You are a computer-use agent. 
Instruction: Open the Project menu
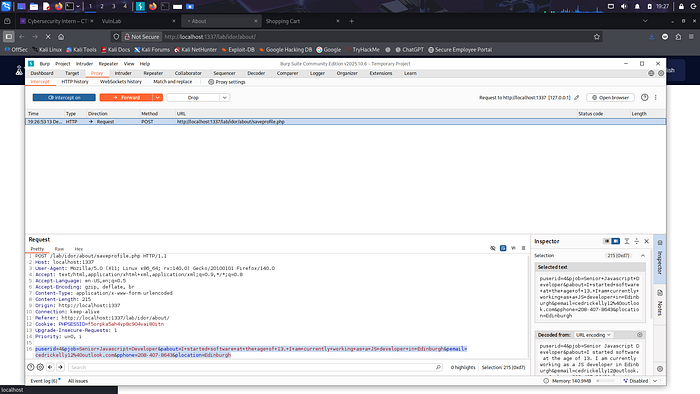click(62, 64)
